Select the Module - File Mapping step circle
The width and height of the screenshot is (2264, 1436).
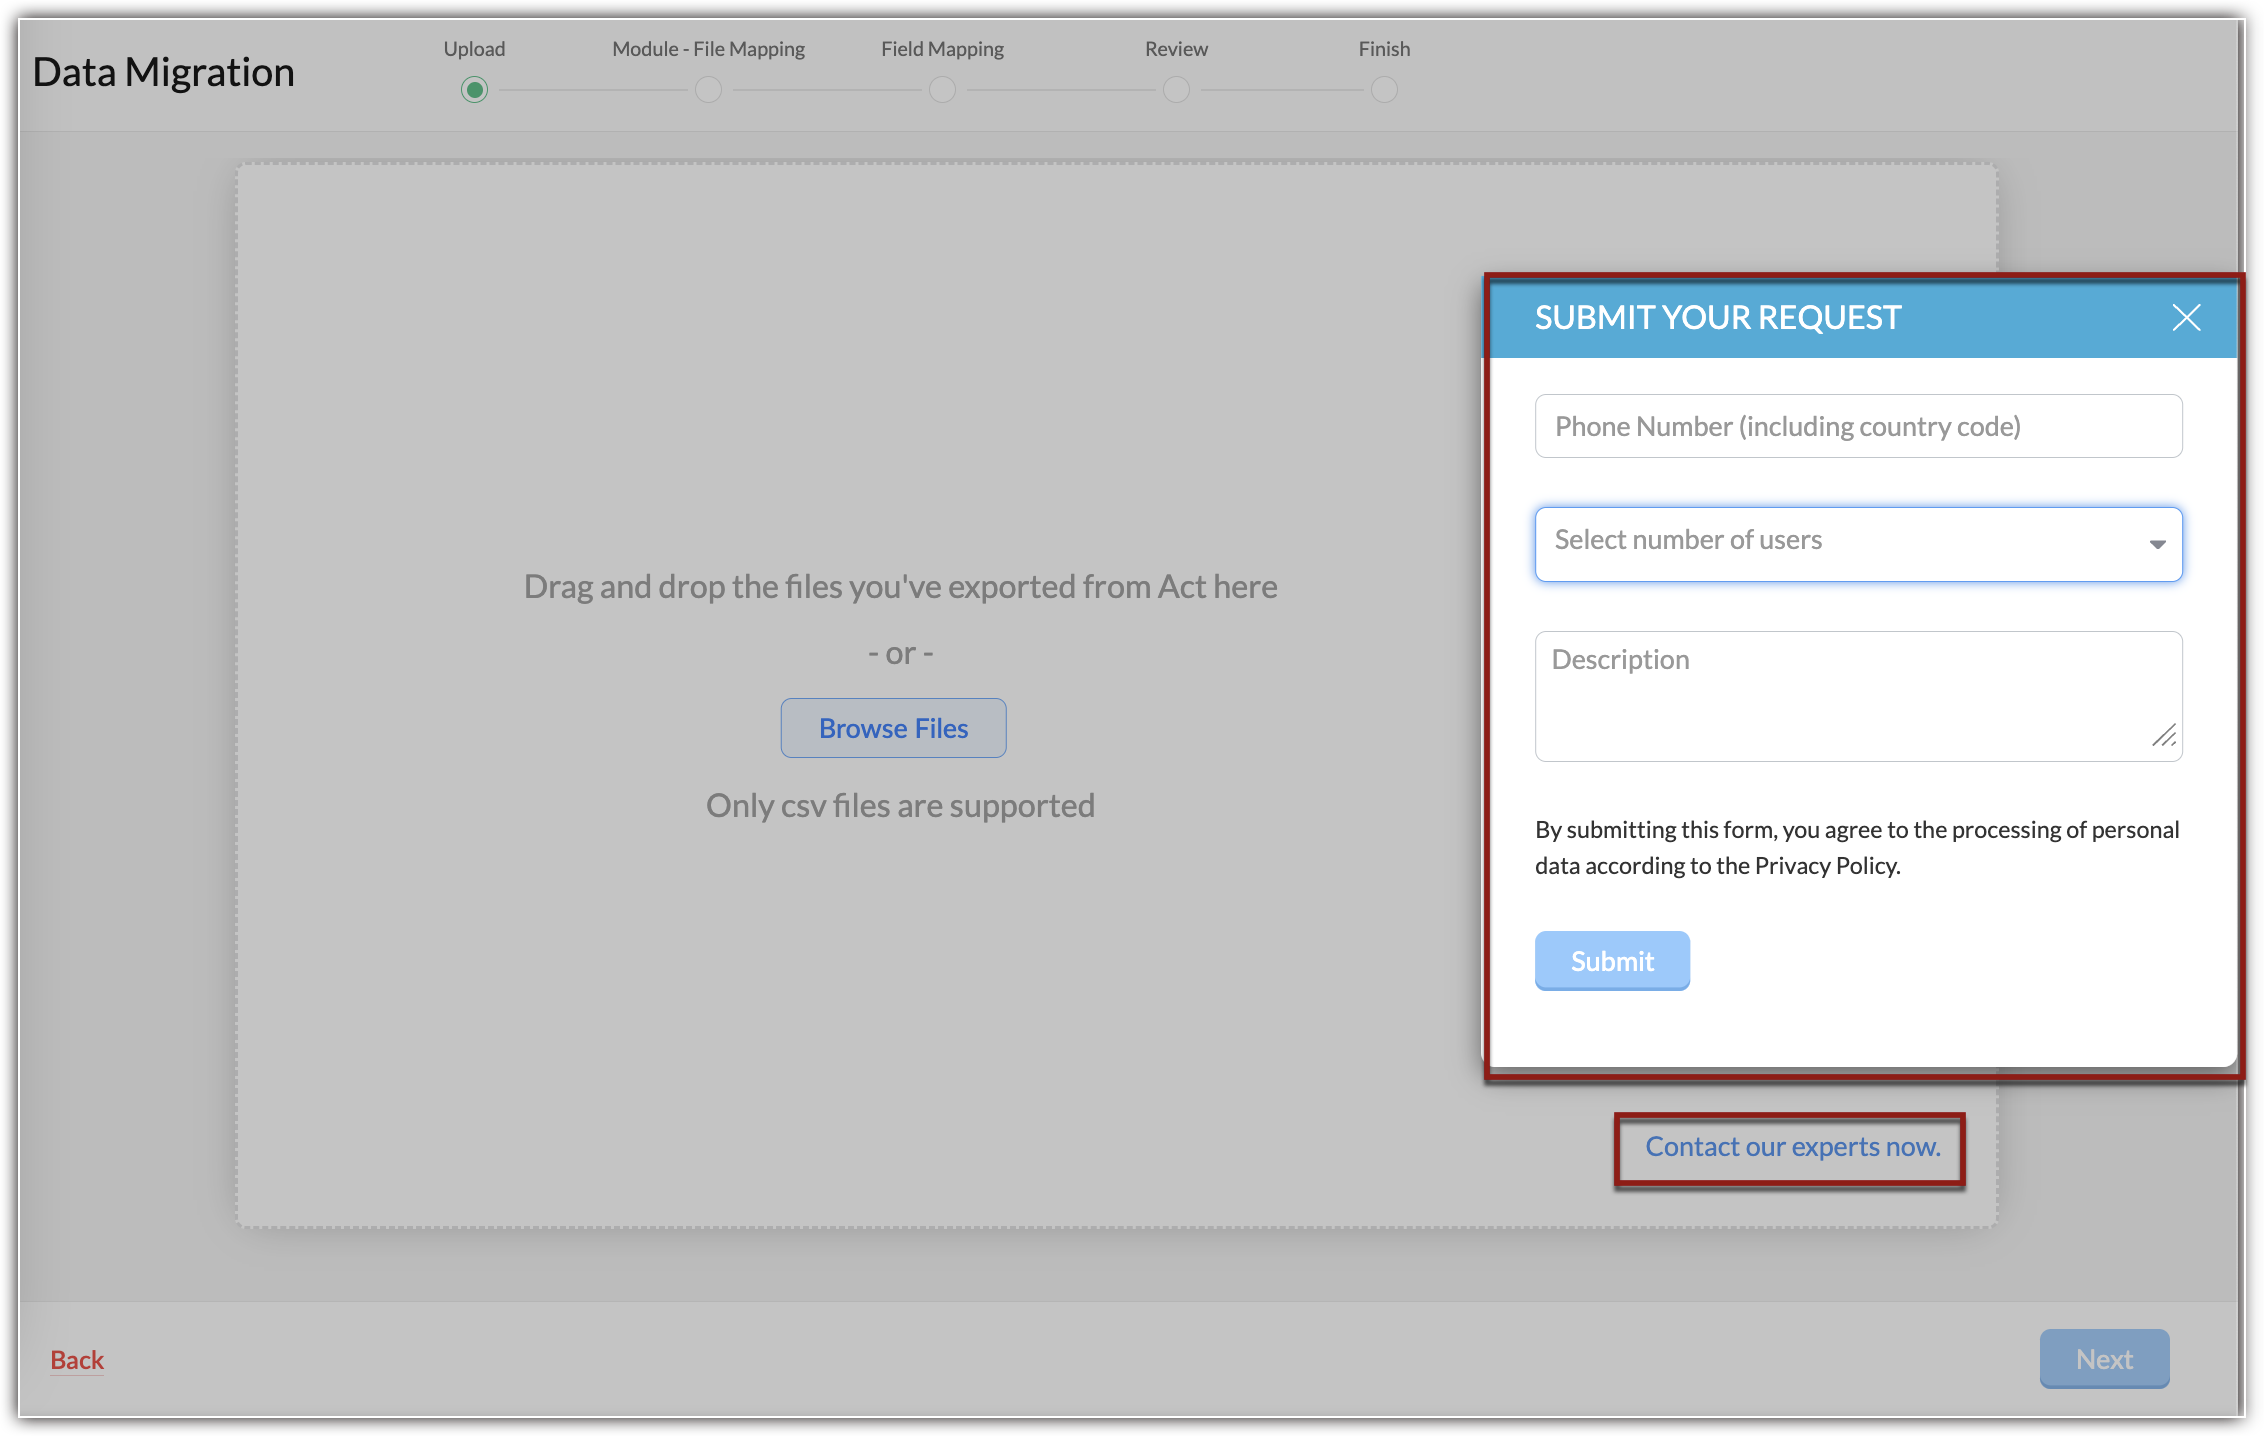[x=708, y=90]
